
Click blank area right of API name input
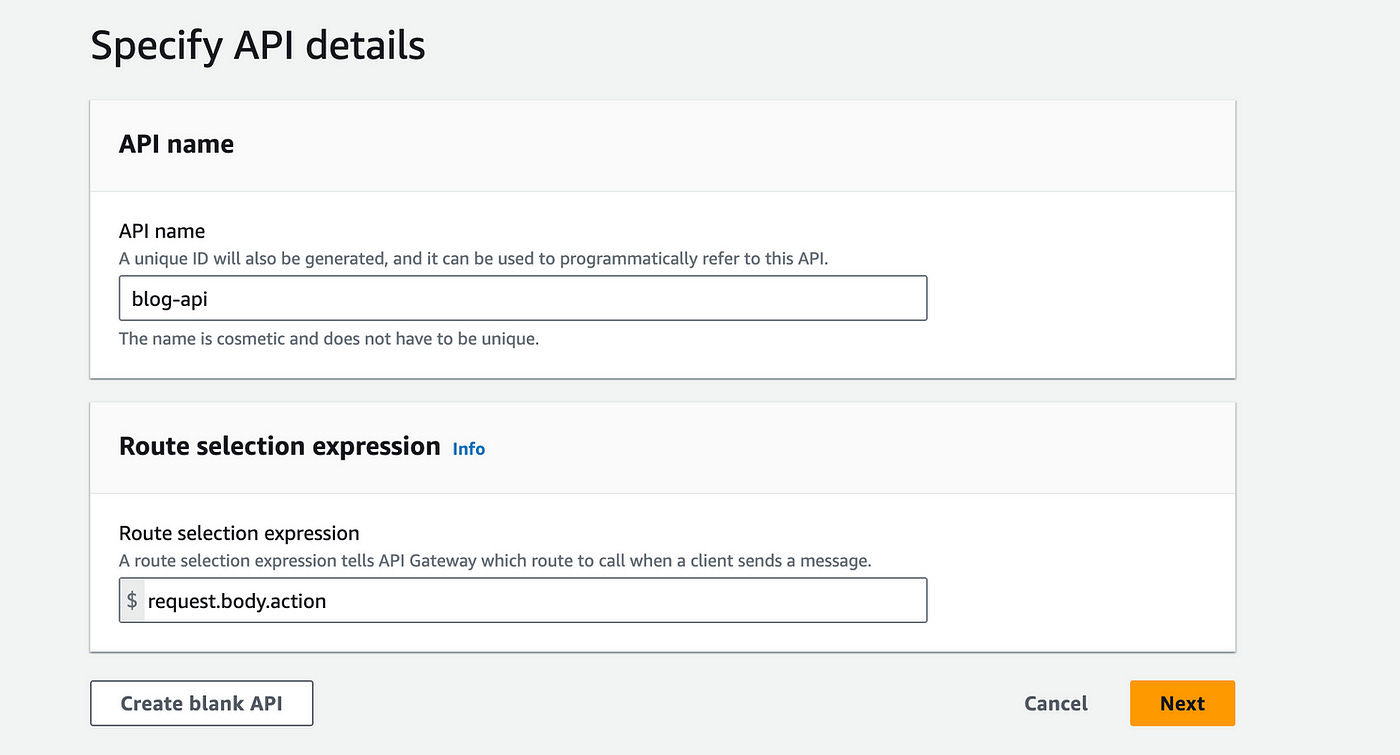pos(1080,298)
